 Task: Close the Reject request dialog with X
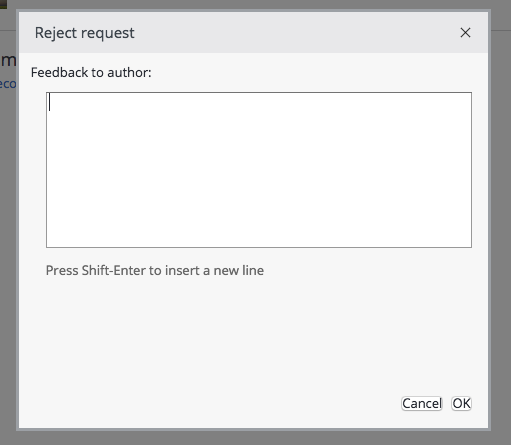tap(465, 33)
